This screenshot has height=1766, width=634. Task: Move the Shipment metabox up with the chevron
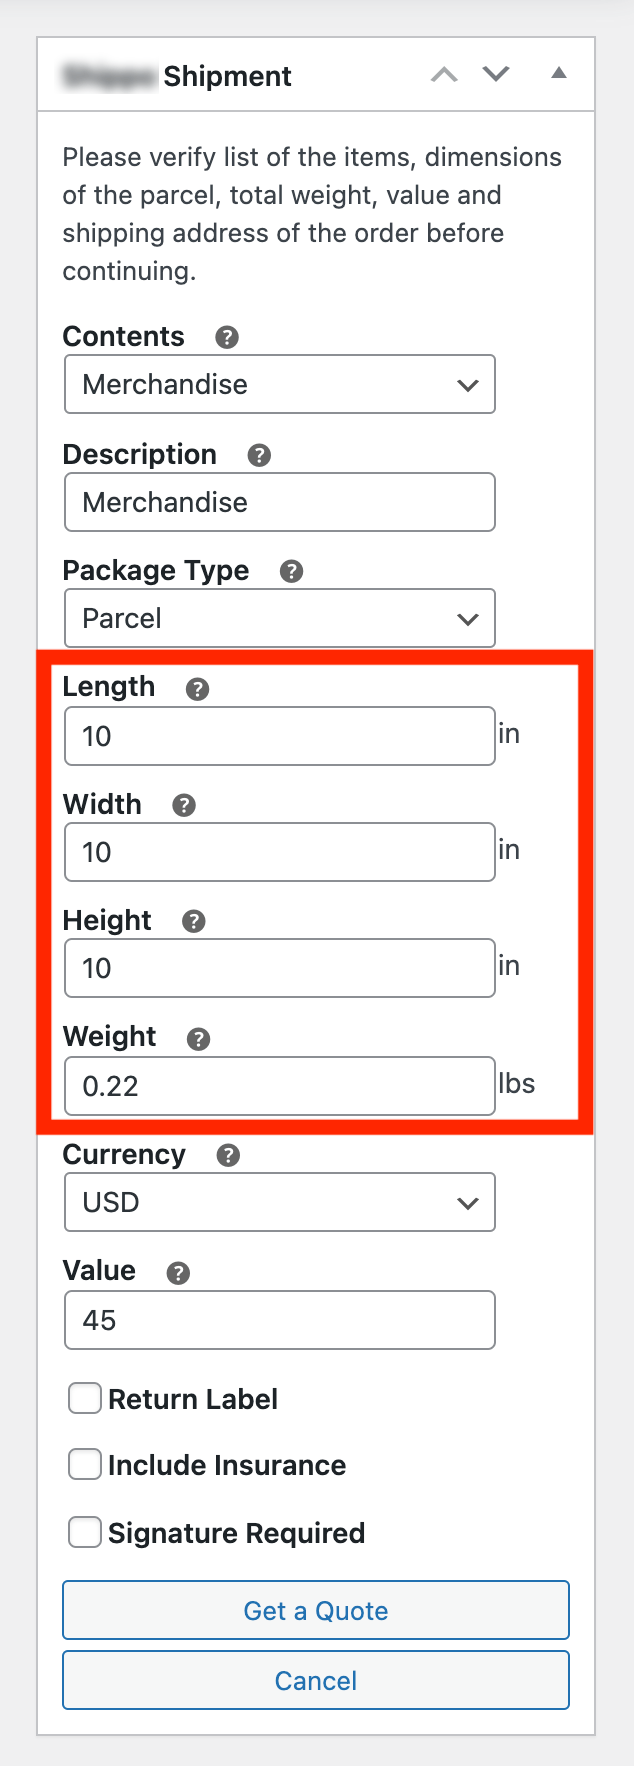point(444,74)
